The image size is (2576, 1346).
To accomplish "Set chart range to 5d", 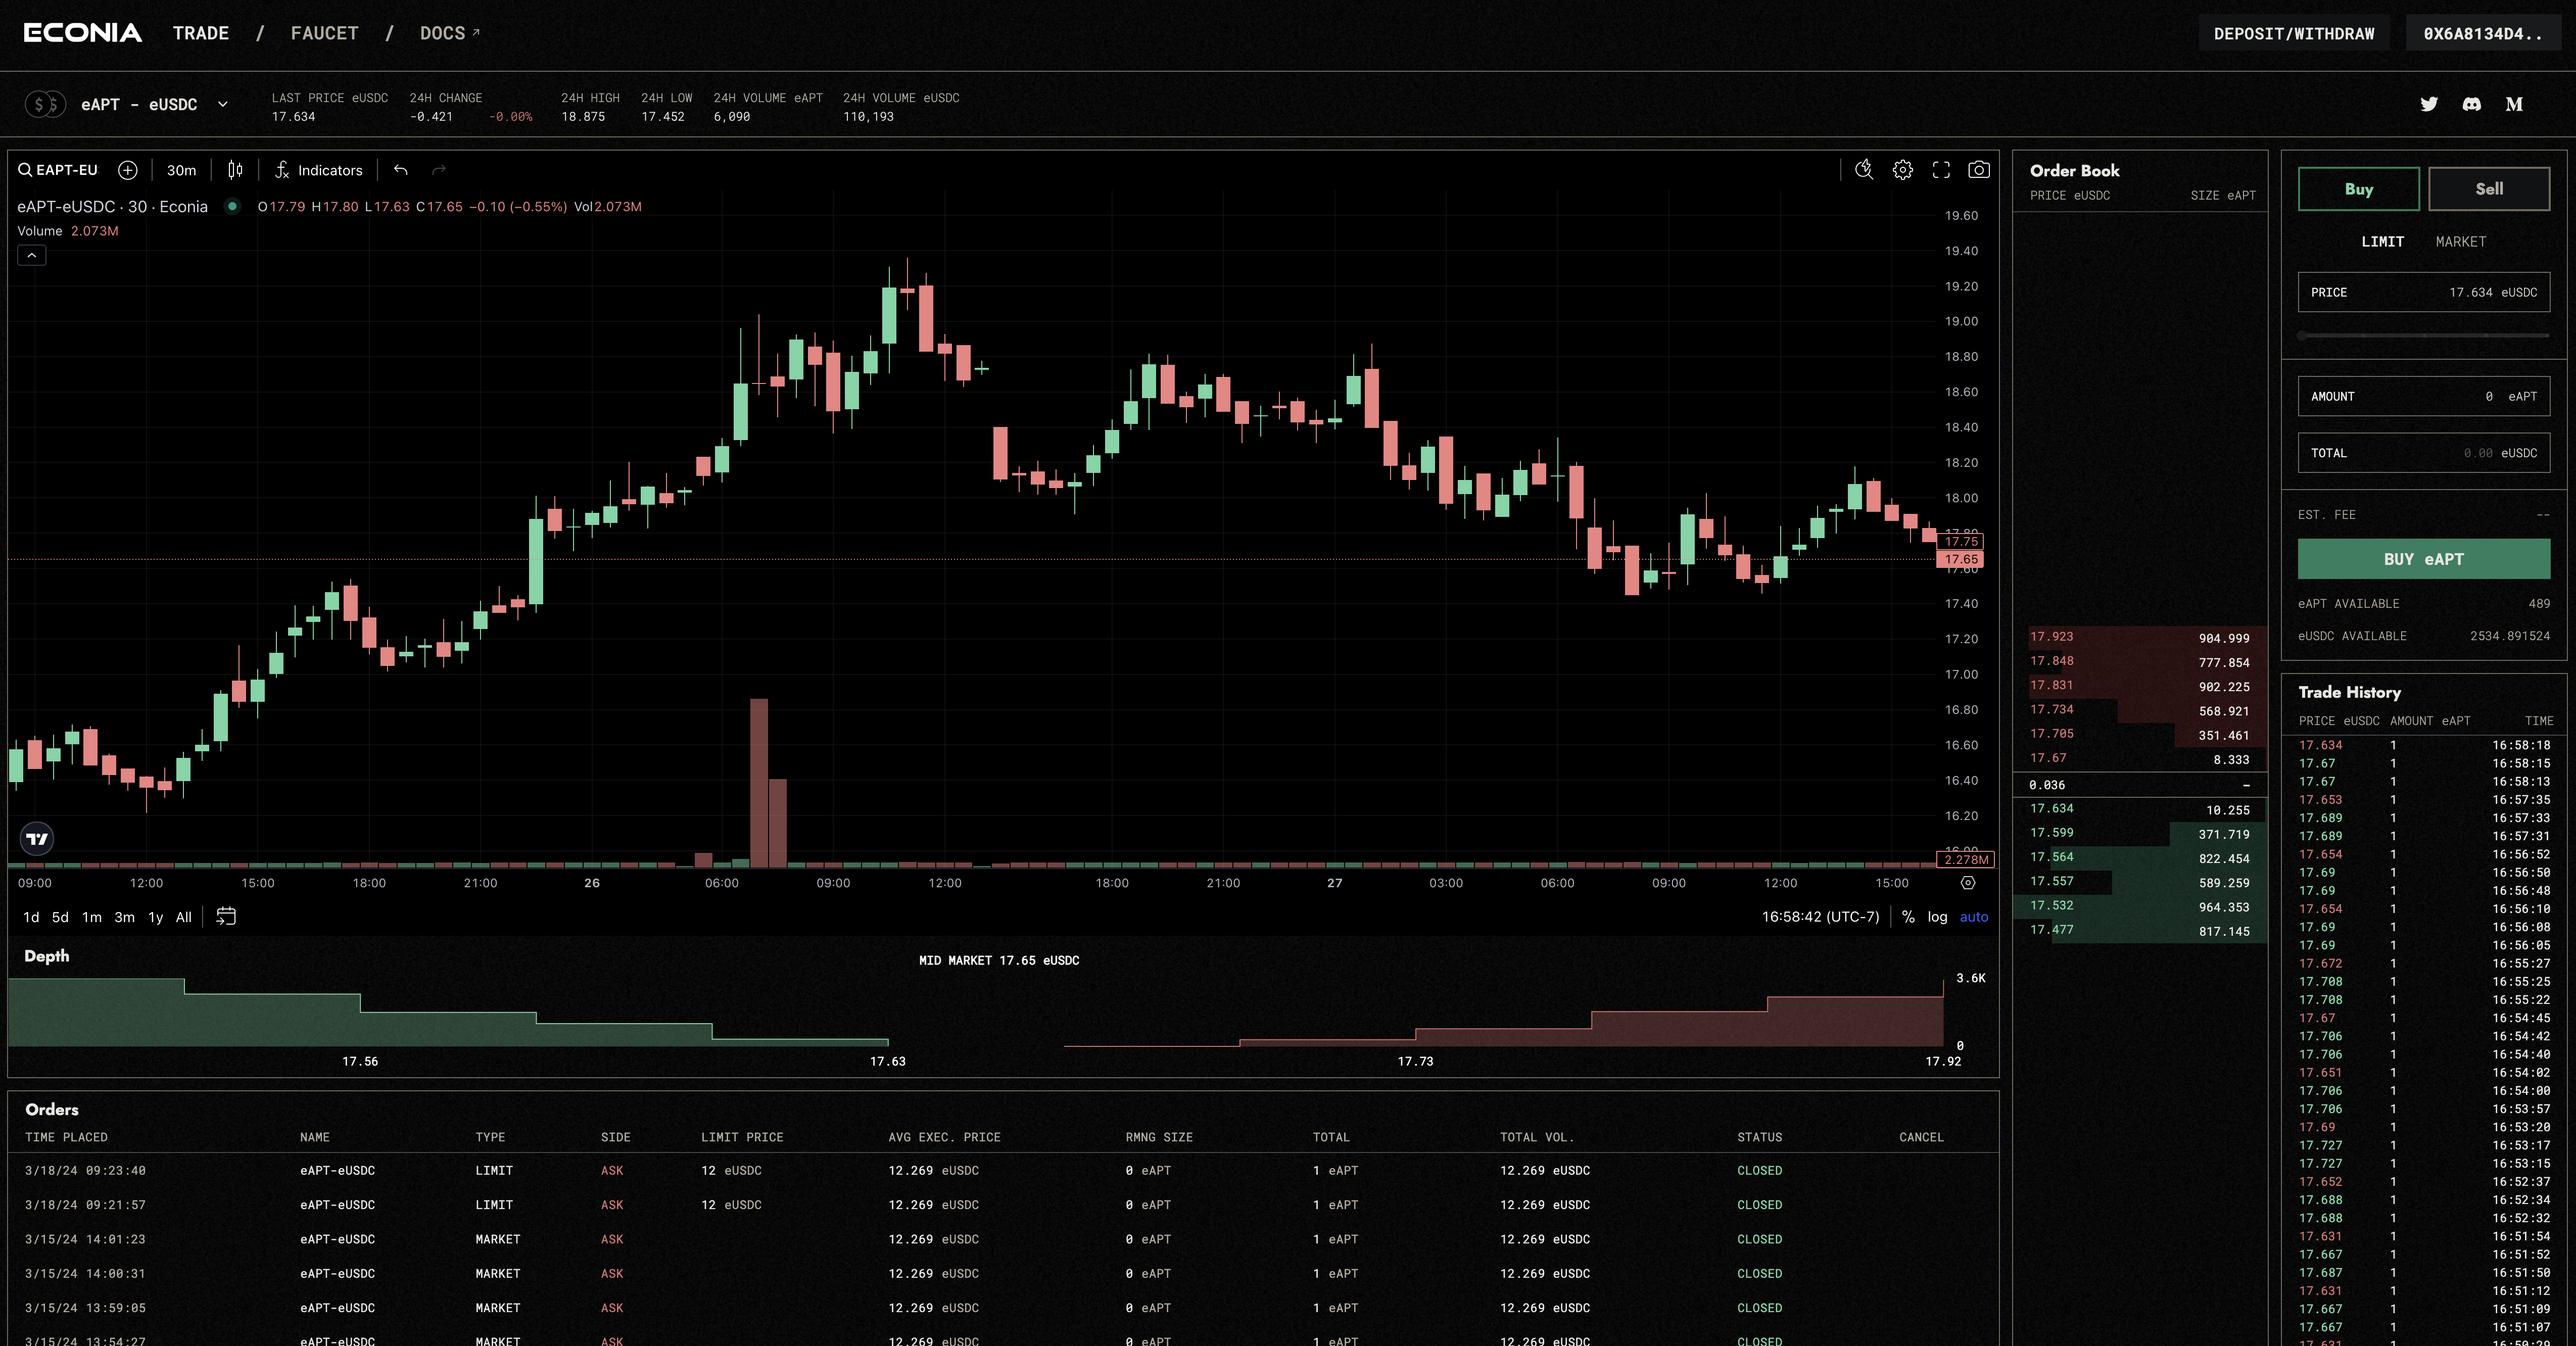I will (x=60, y=917).
